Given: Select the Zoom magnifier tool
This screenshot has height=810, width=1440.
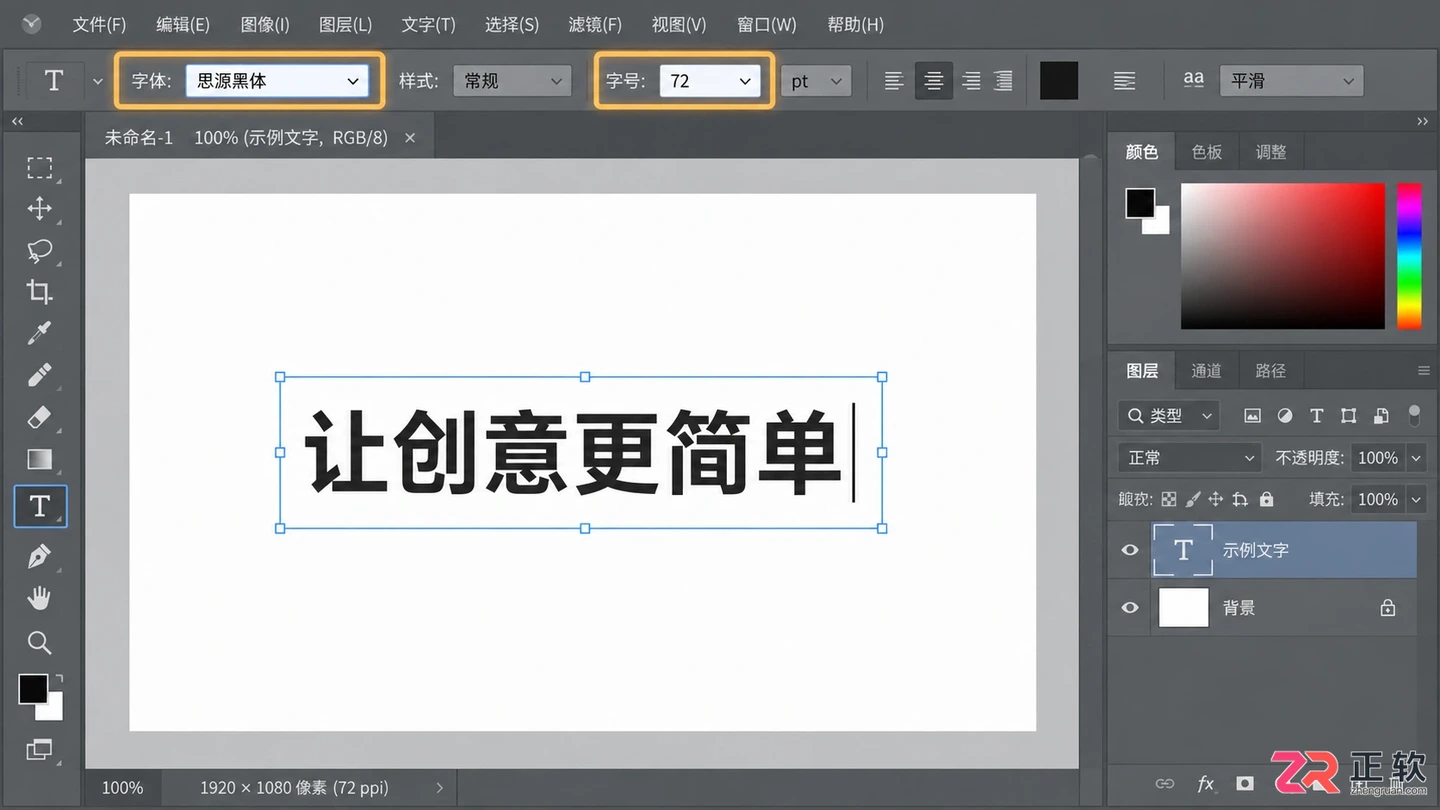Looking at the screenshot, I should coord(39,642).
